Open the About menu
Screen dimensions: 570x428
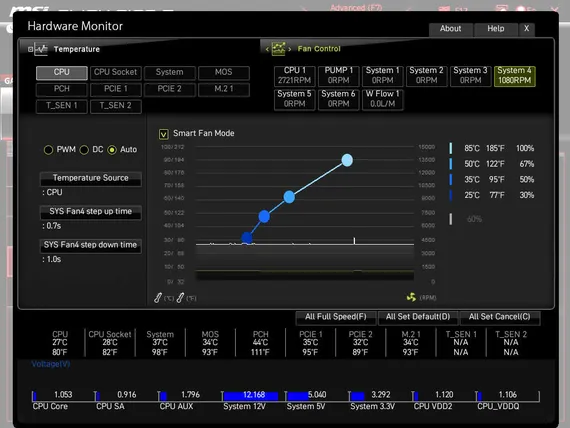(x=451, y=29)
